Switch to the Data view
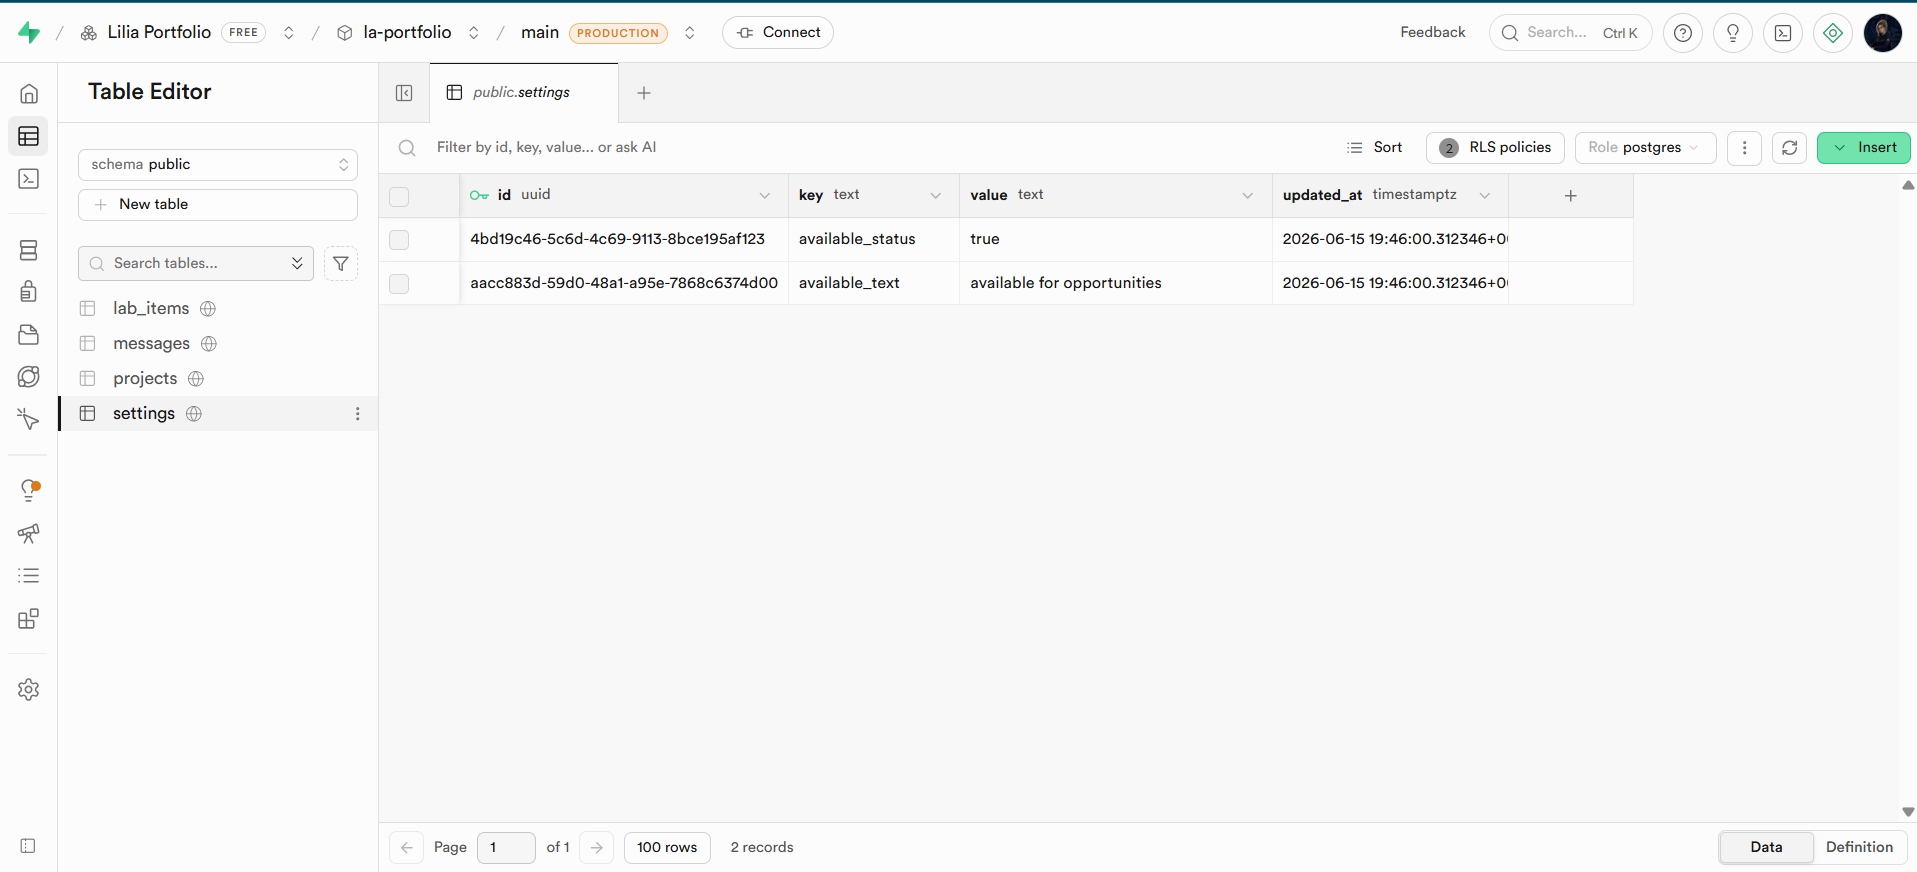 pyautogui.click(x=1766, y=847)
